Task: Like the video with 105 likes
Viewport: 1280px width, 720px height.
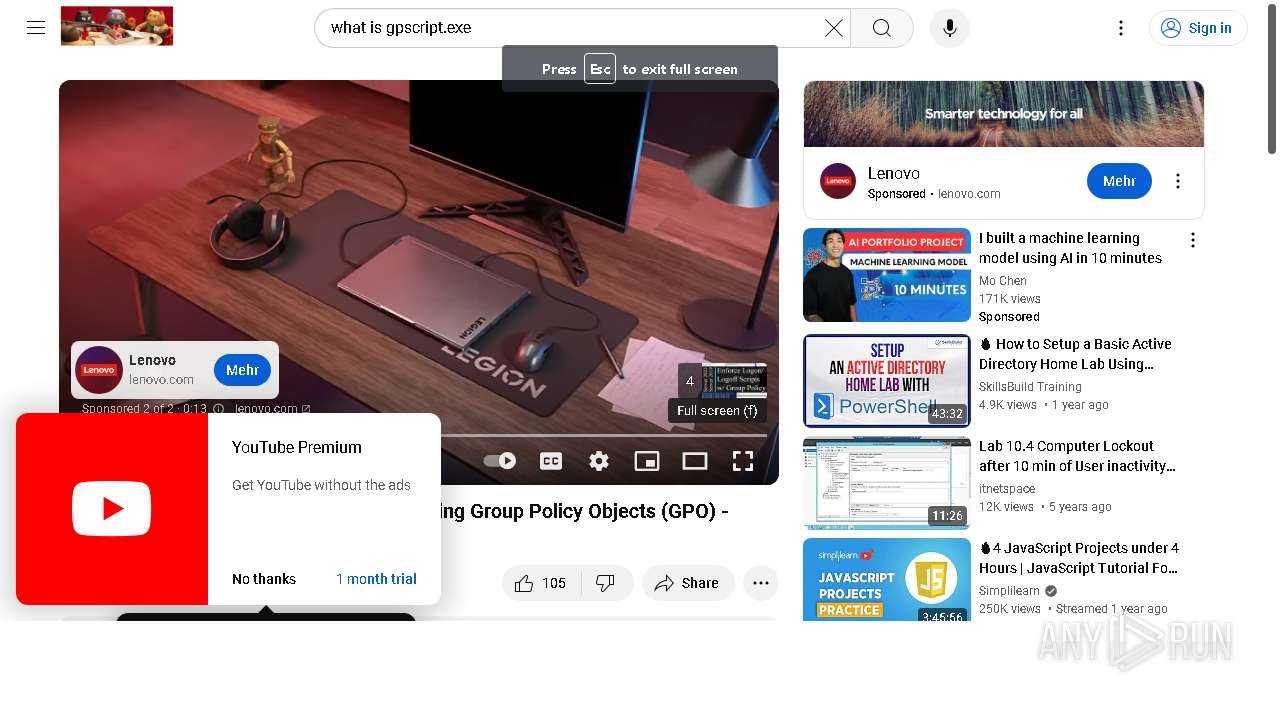Action: (541, 583)
